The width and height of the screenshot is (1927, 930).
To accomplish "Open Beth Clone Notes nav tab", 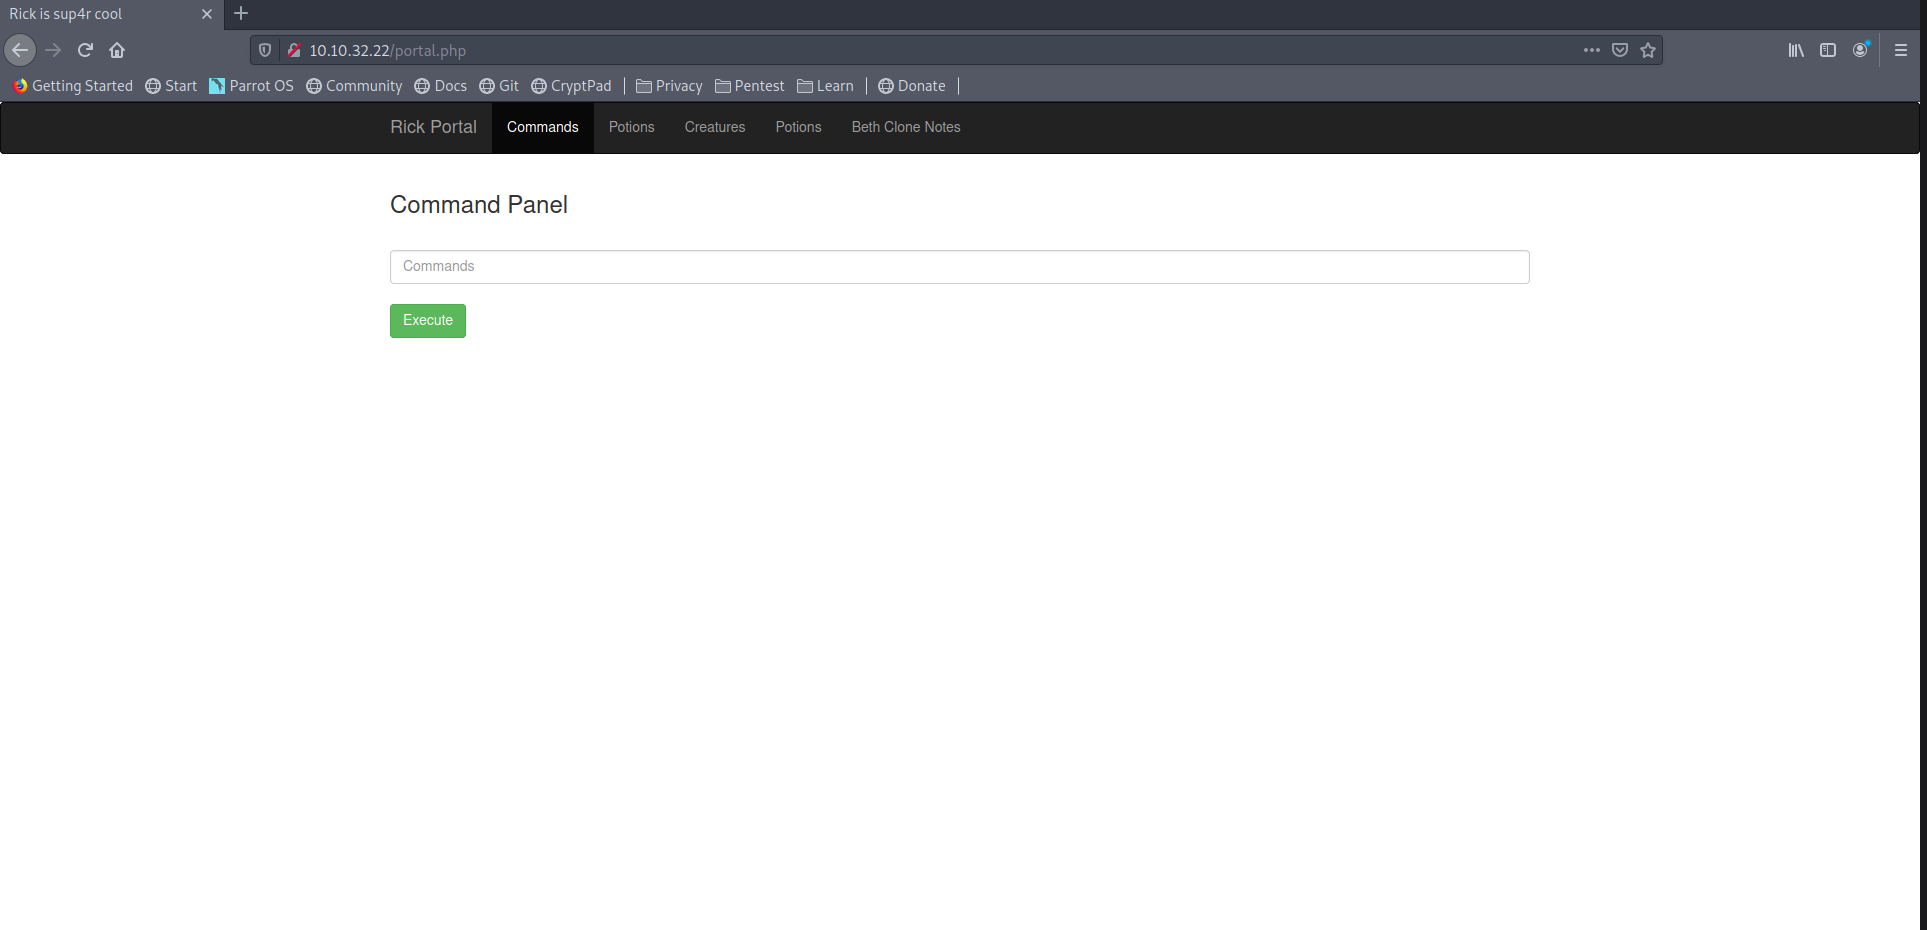I will (x=905, y=127).
